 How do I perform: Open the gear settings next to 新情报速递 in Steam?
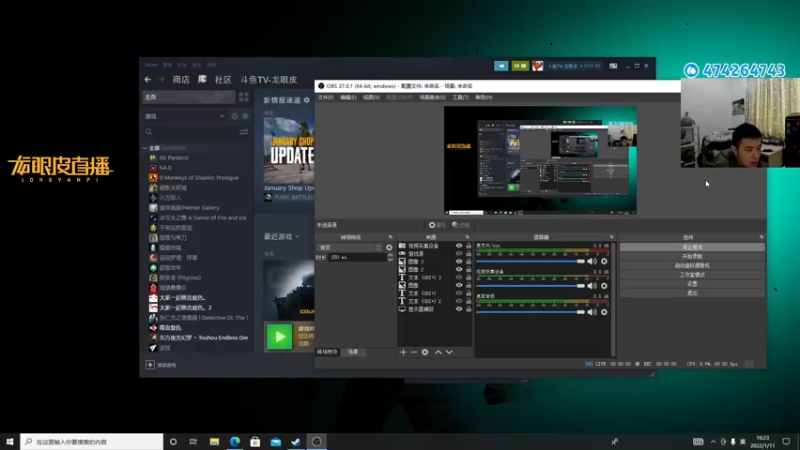(x=307, y=100)
